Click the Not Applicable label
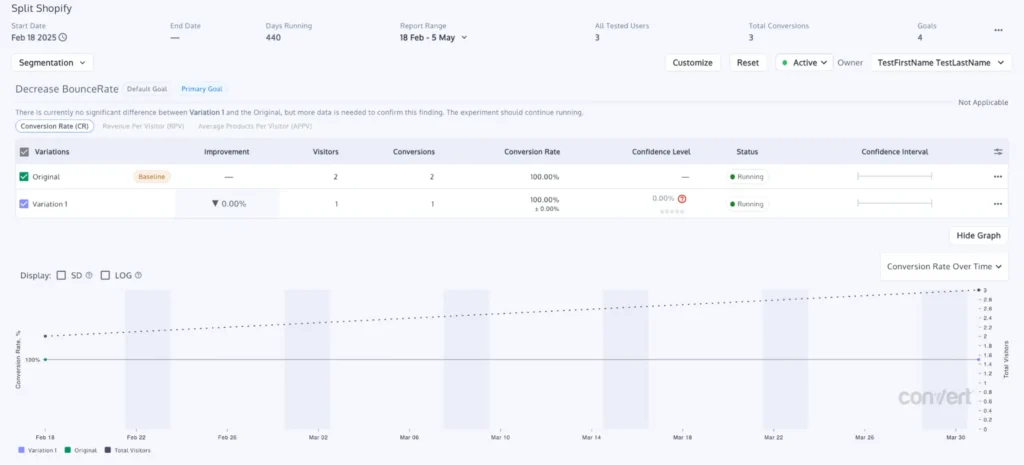 click(x=983, y=103)
